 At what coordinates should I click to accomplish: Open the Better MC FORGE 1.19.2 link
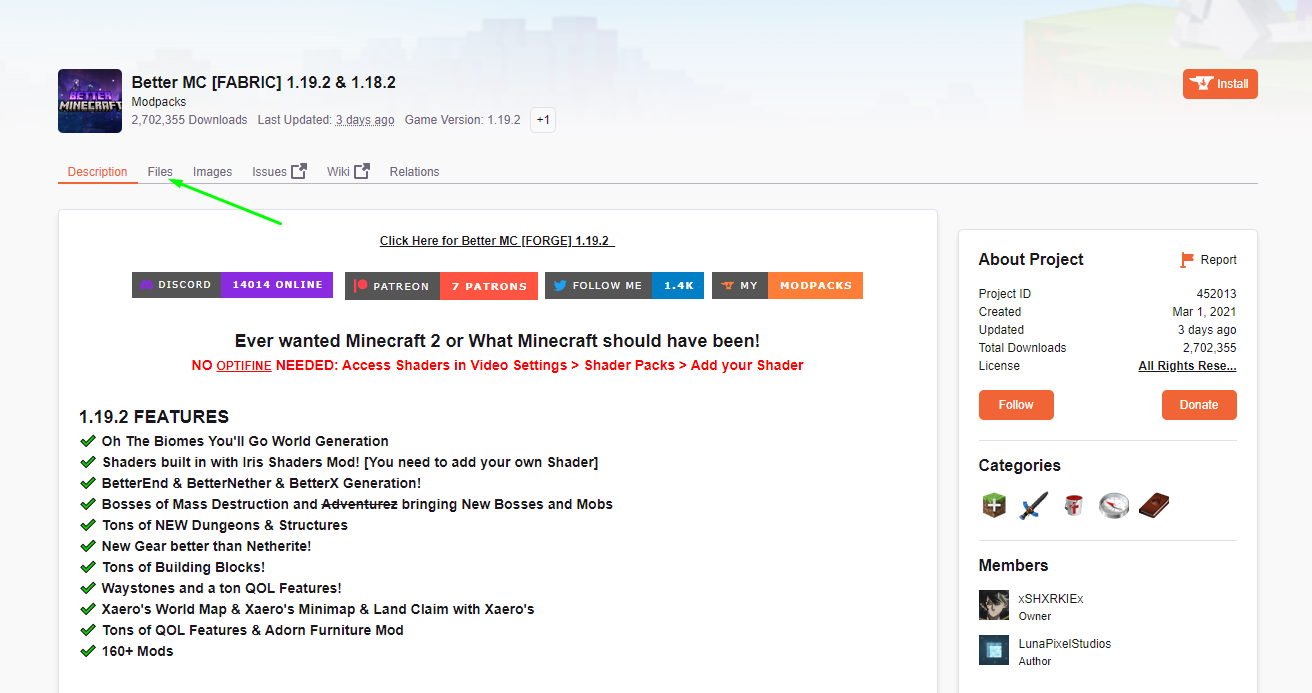click(x=496, y=240)
